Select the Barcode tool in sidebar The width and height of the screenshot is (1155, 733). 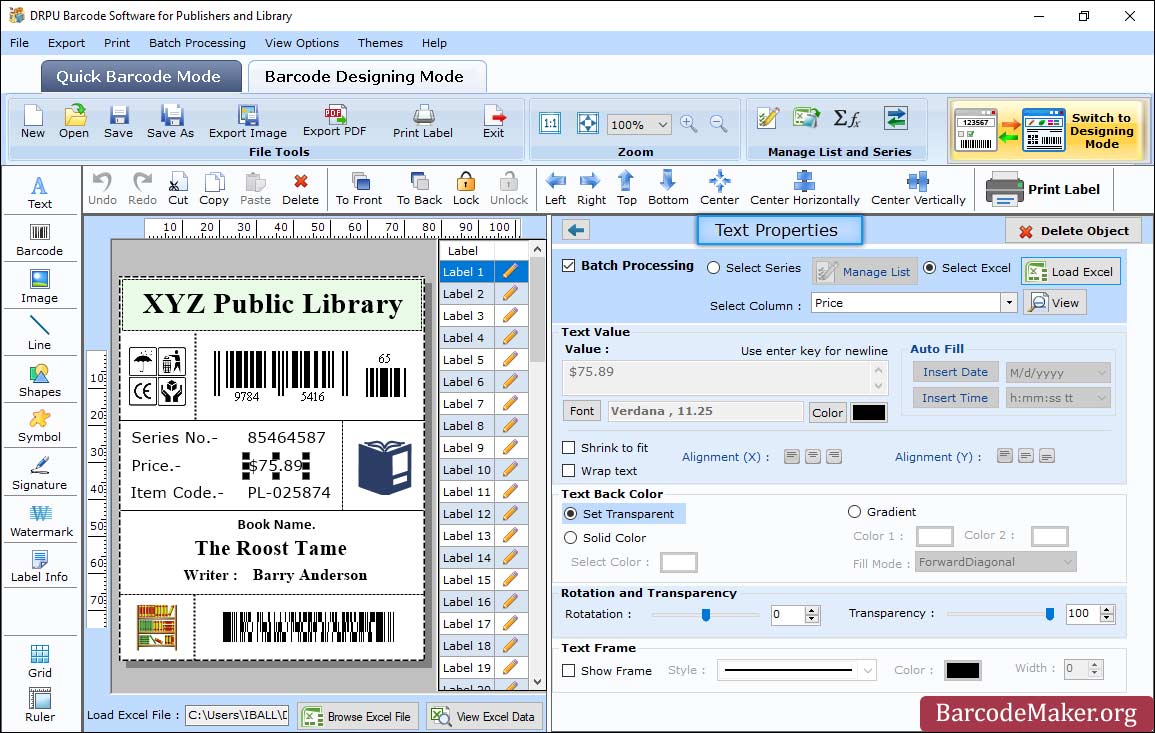(x=40, y=240)
